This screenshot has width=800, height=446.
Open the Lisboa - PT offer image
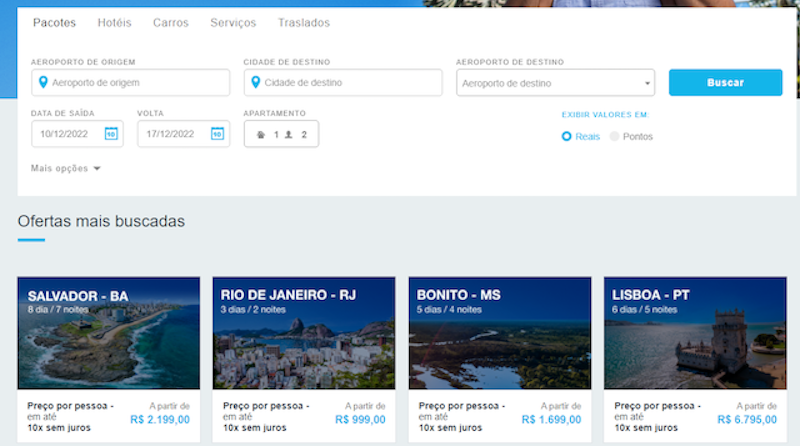[695, 333]
